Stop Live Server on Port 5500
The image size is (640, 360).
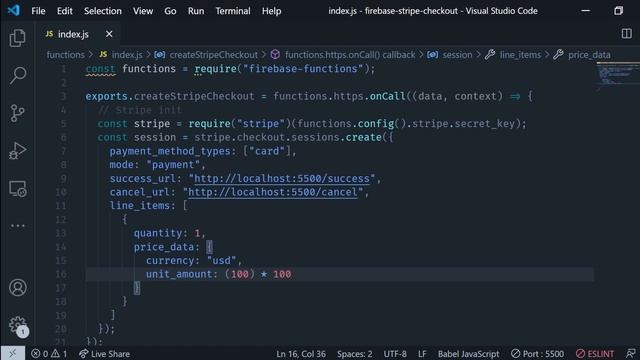[538, 354]
